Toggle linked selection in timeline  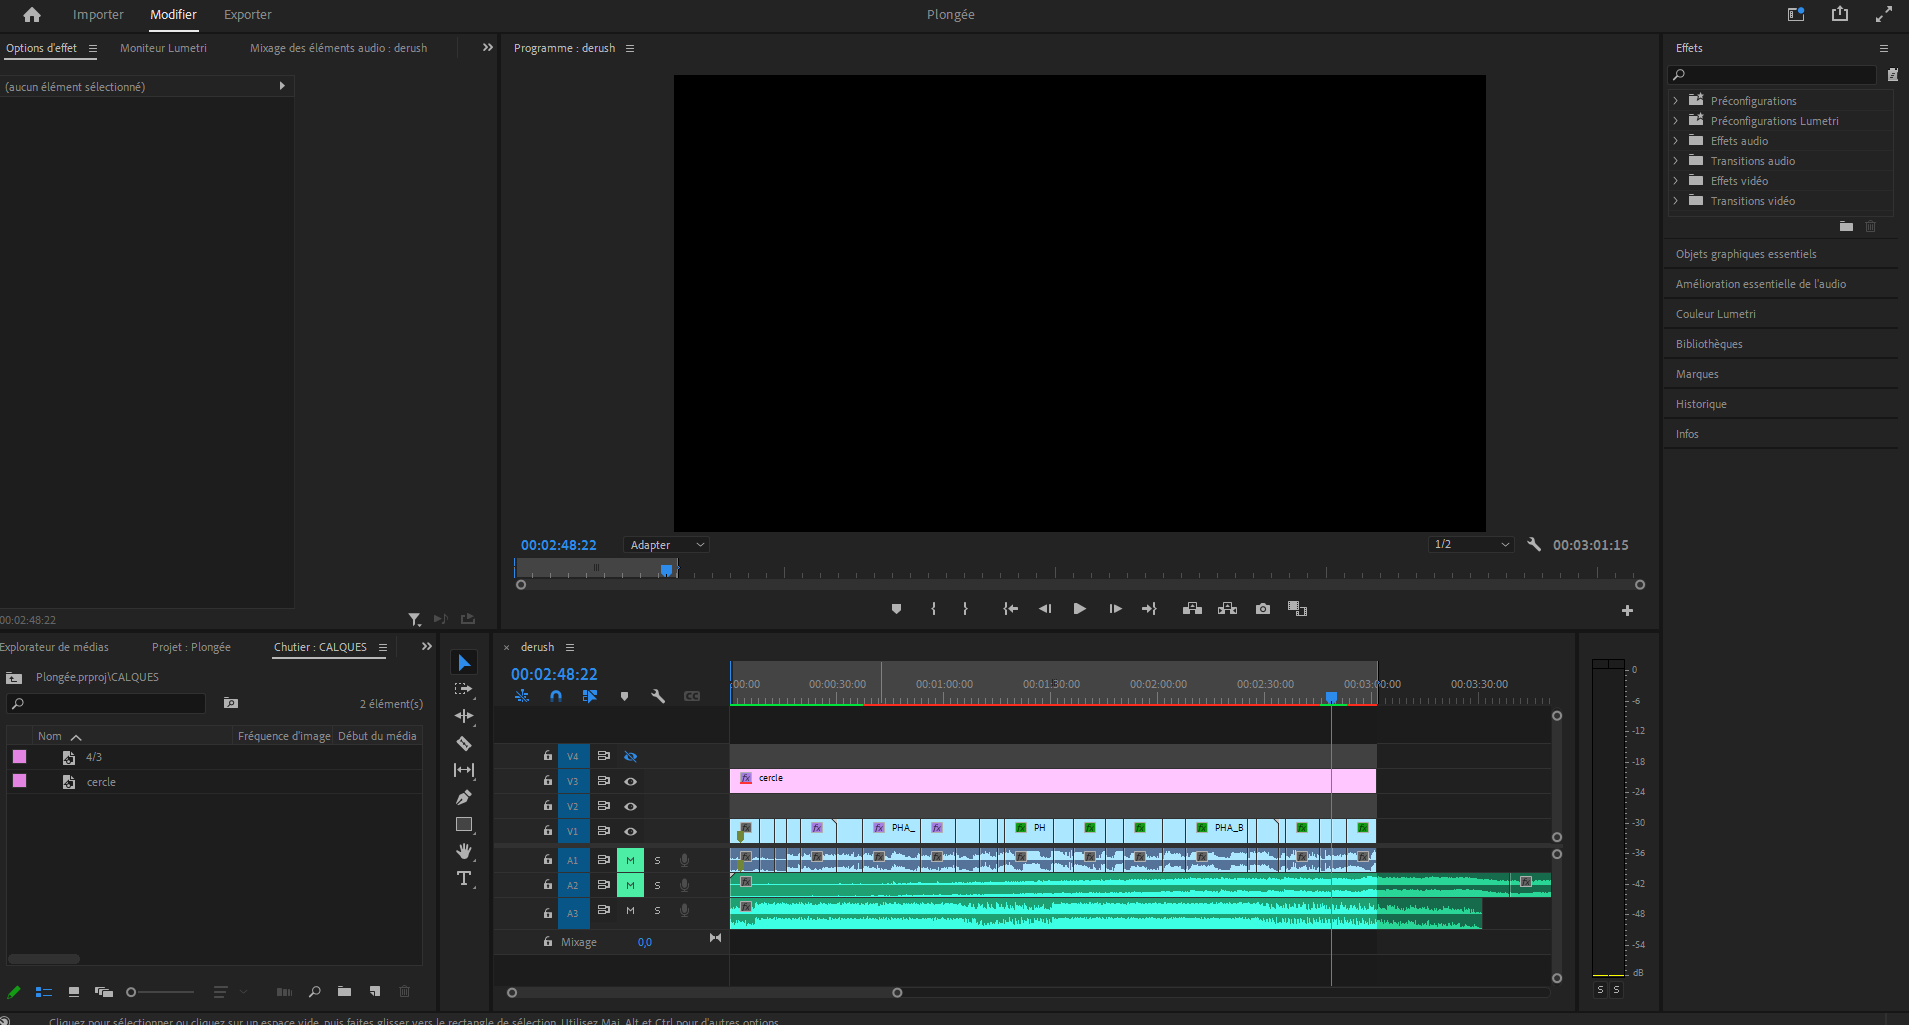pyautogui.click(x=590, y=696)
